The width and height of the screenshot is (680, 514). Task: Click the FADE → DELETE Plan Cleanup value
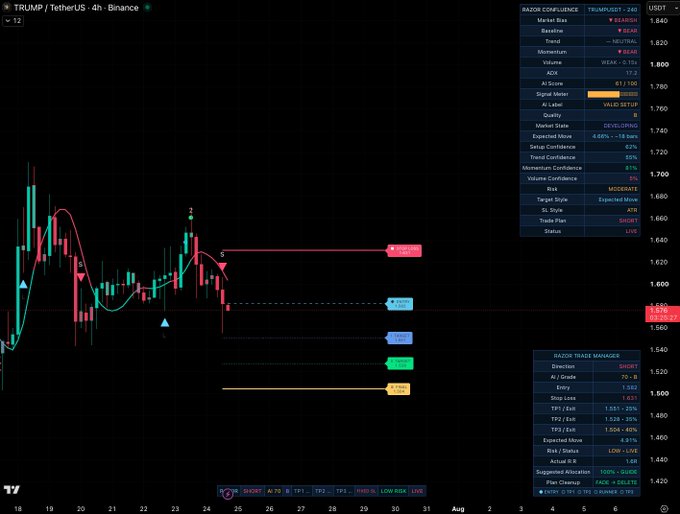(616, 482)
